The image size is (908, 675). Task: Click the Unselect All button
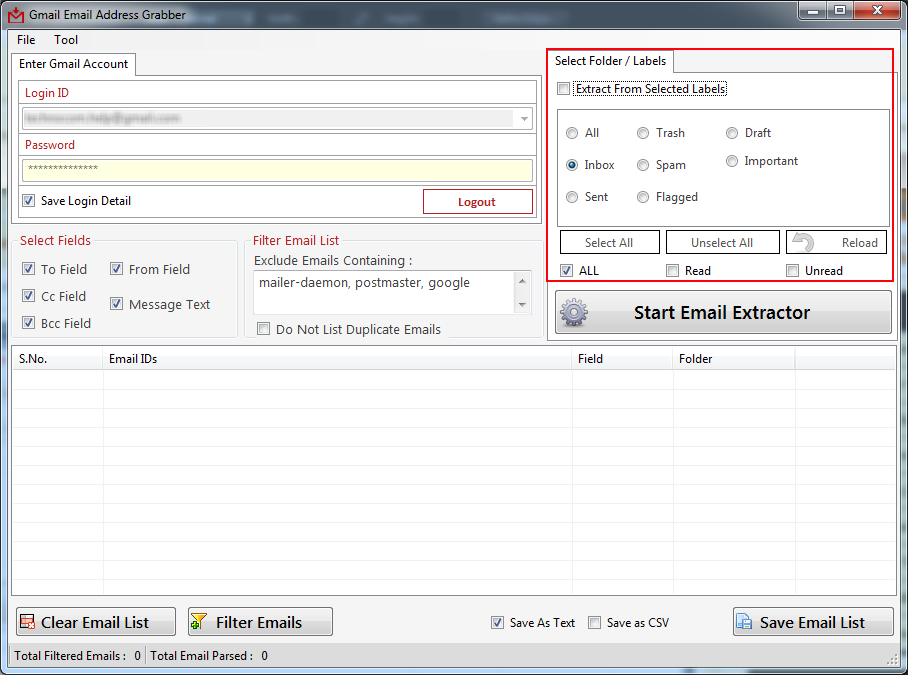pyautogui.click(x=722, y=243)
